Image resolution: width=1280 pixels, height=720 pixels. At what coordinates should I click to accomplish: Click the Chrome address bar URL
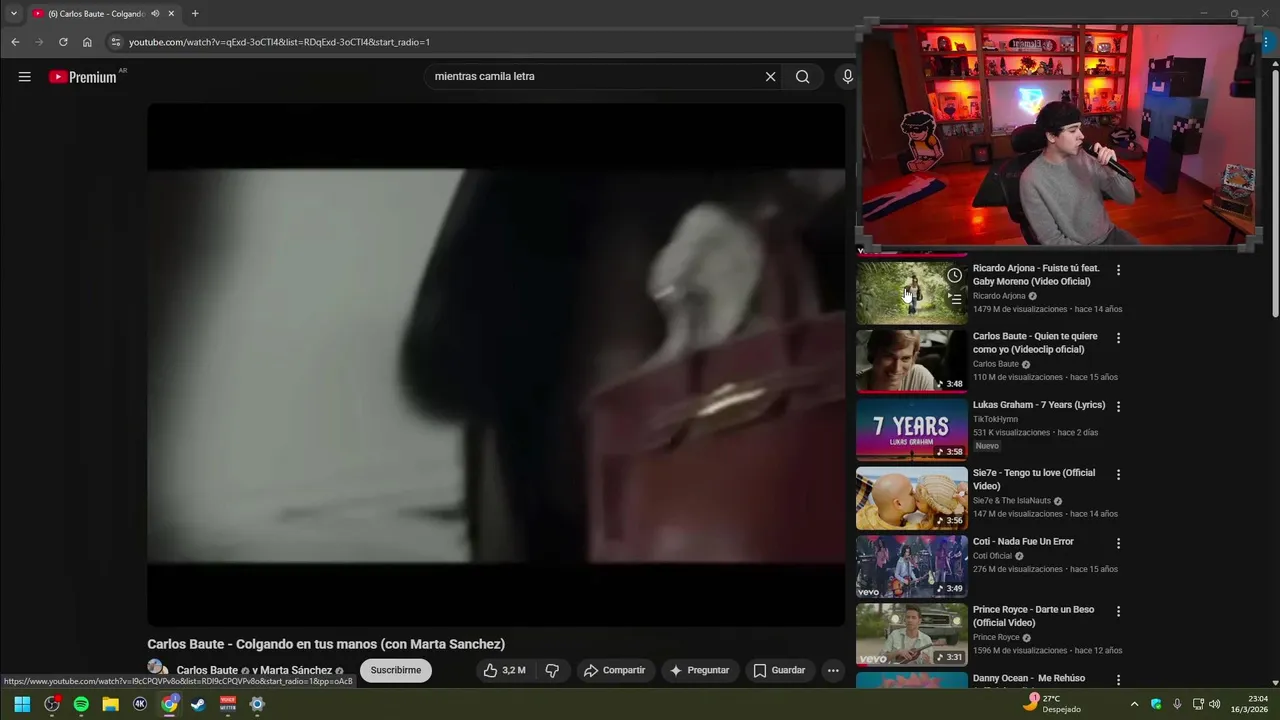(x=279, y=42)
